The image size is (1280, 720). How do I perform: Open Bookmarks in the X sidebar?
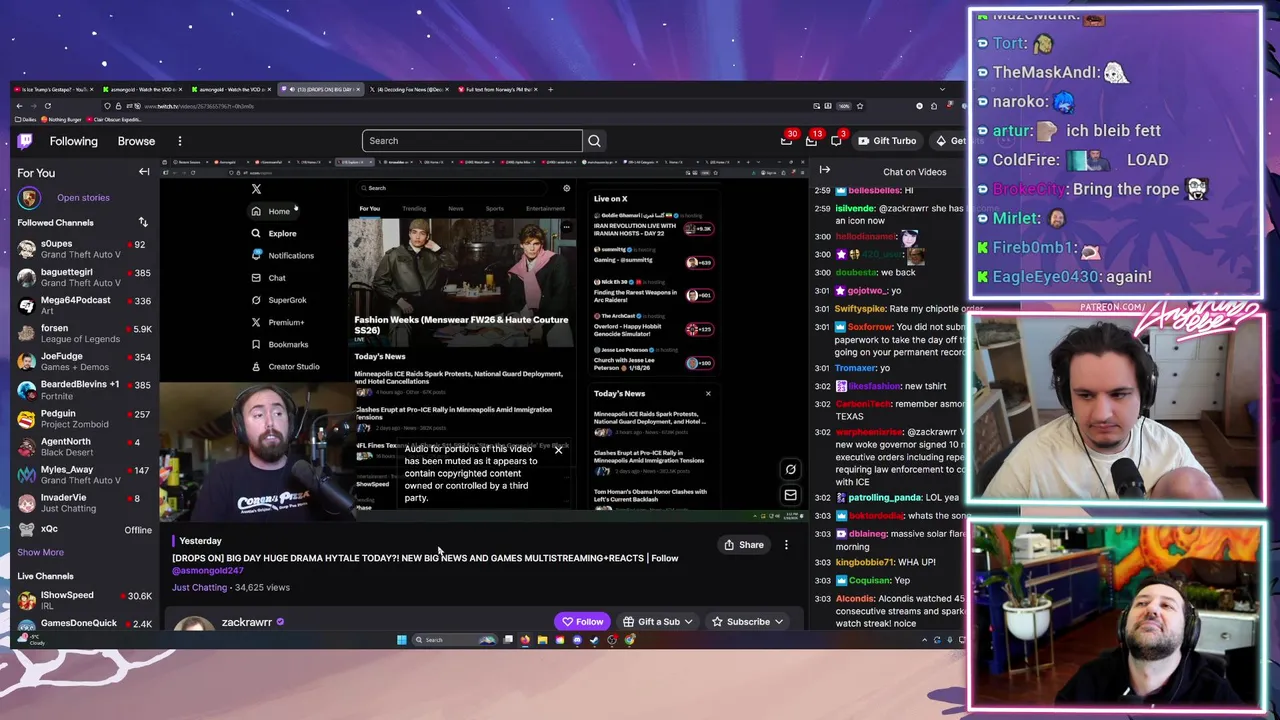(x=280, y=345)
